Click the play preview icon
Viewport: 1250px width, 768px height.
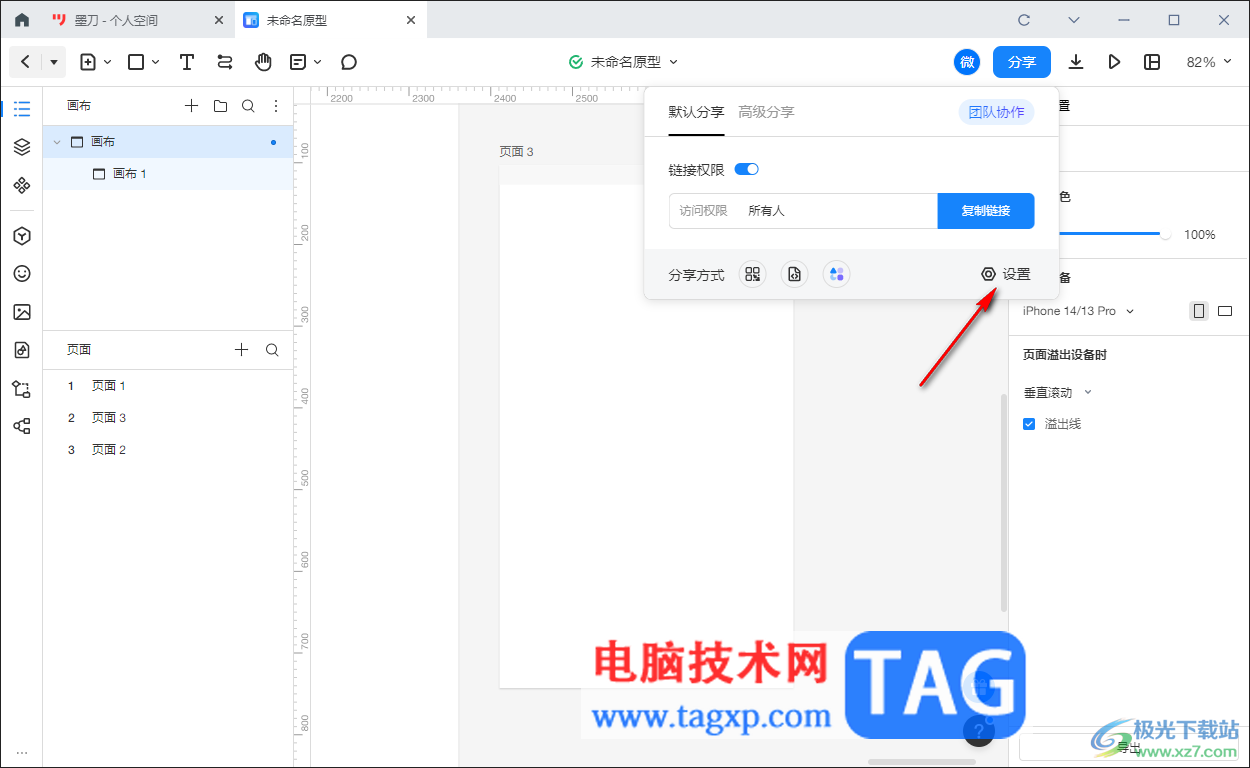1114,62
